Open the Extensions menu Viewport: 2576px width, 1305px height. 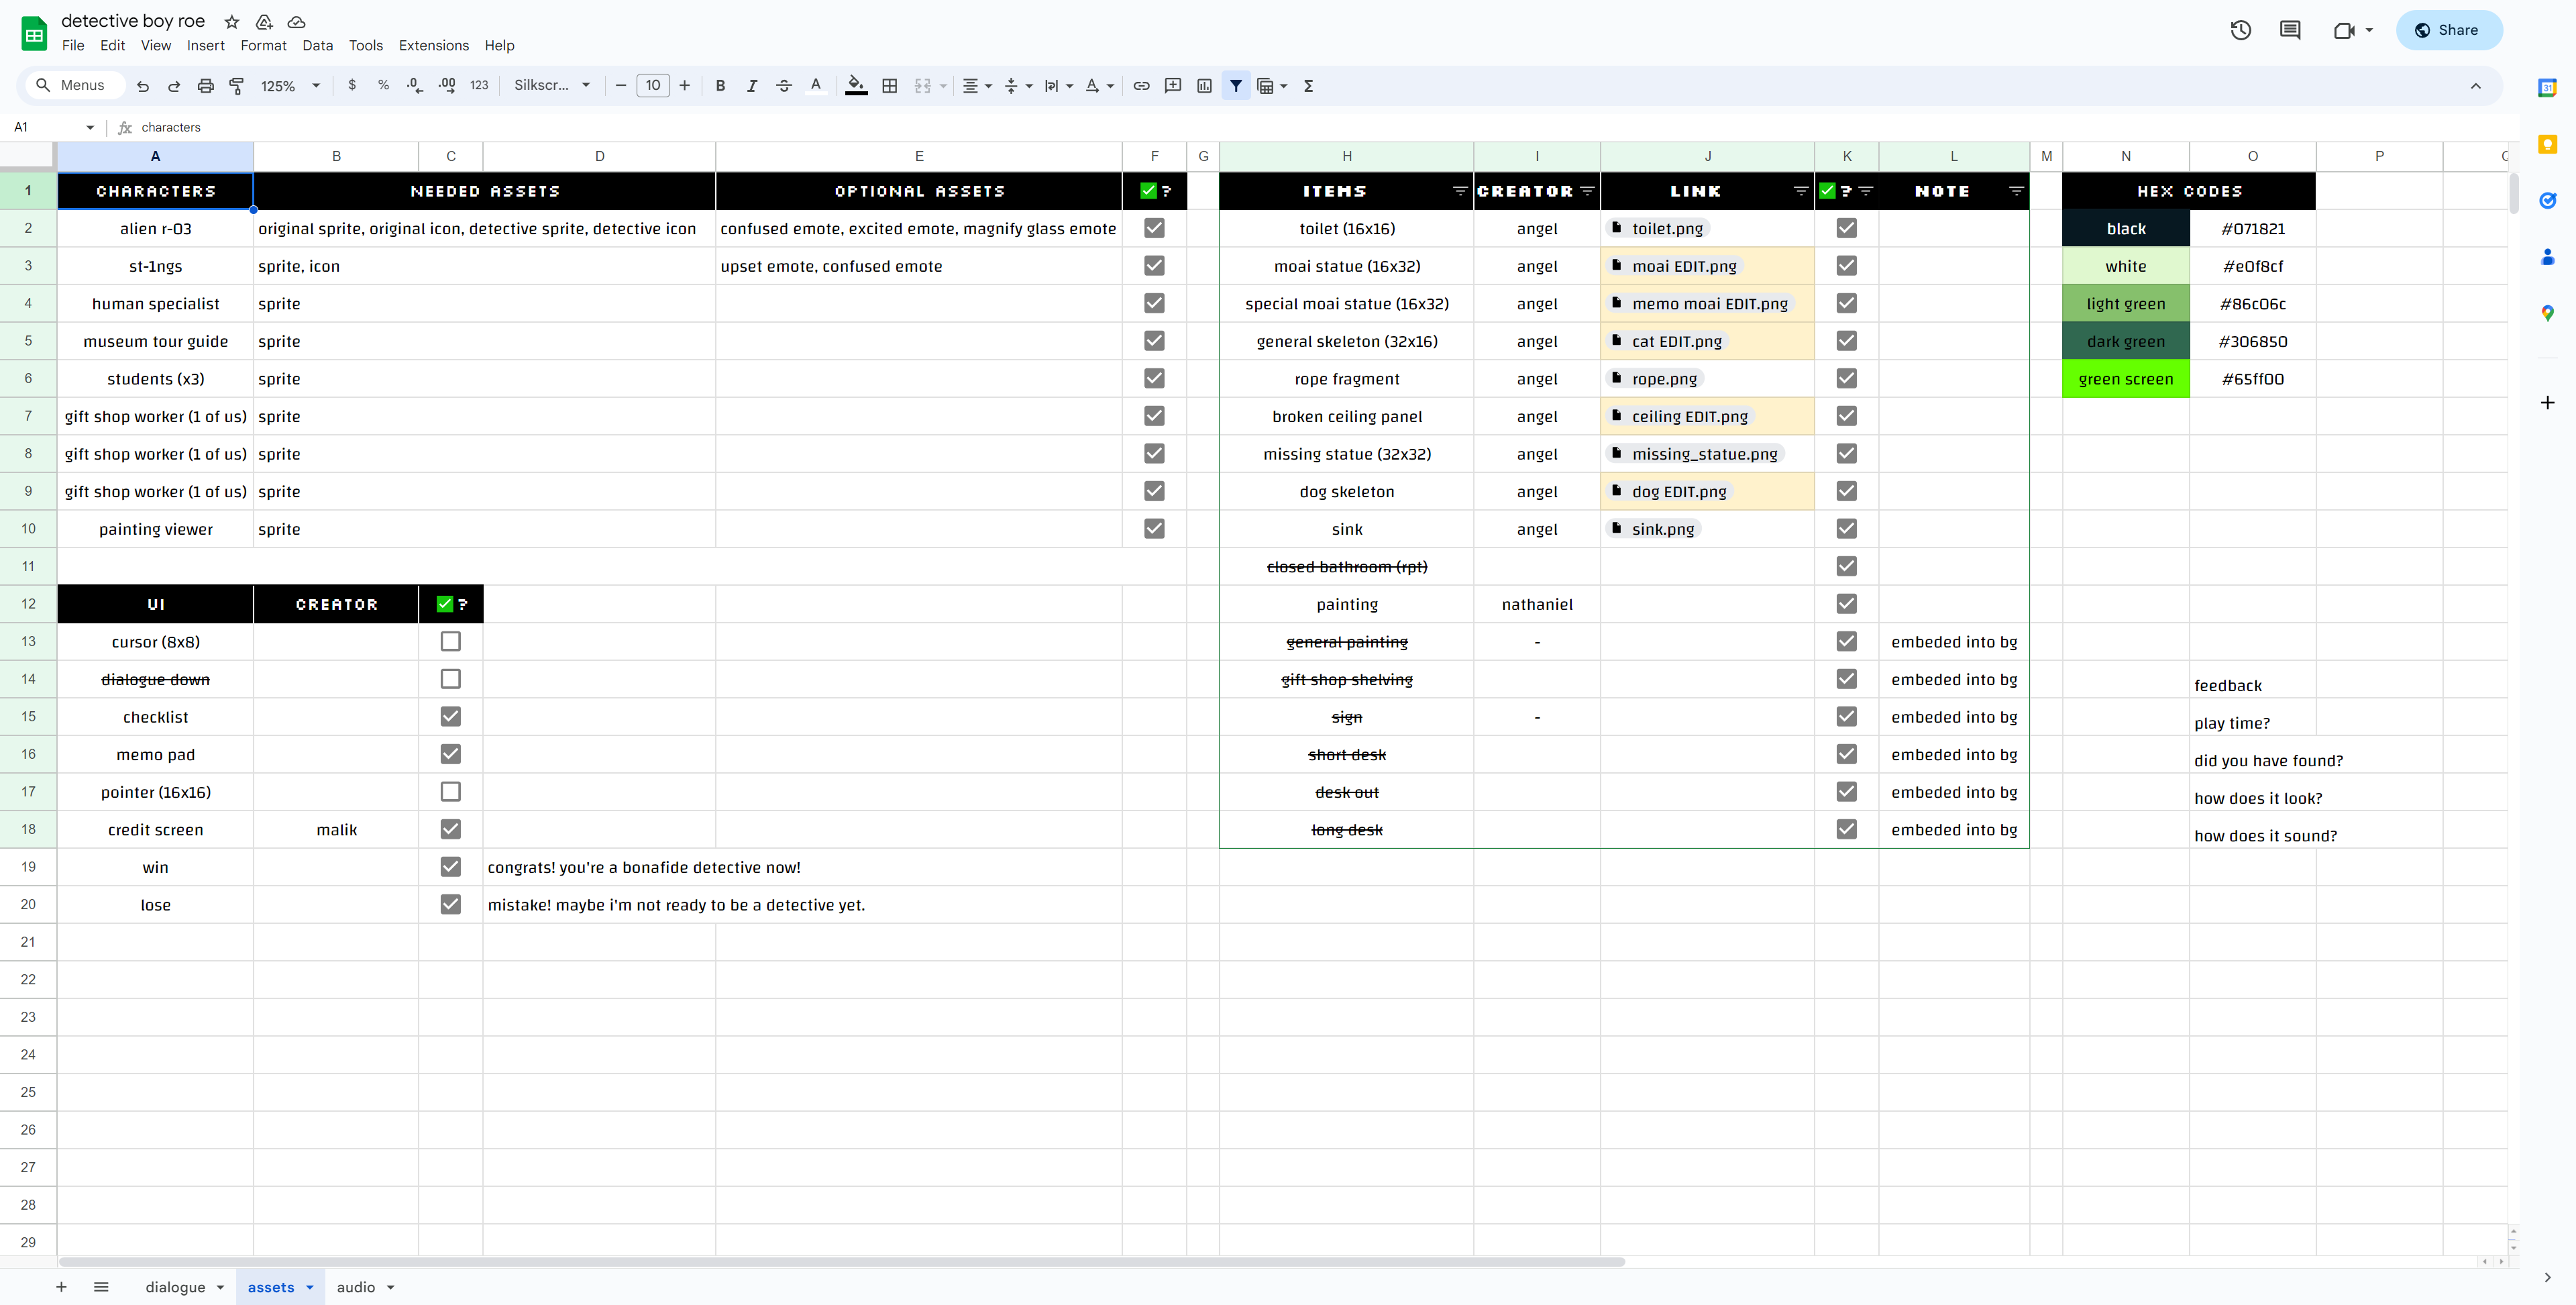pyautogui.click(x=434, y=46)
